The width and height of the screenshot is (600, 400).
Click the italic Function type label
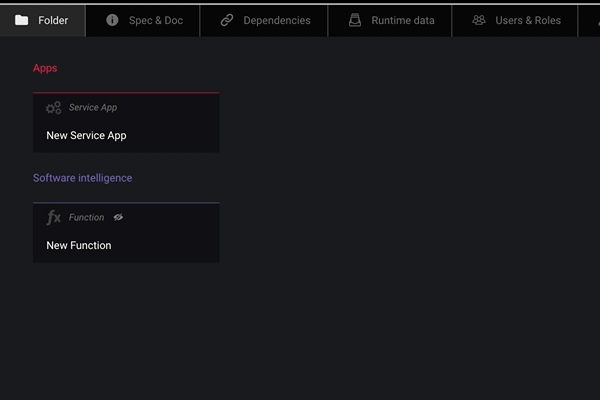[86, 218]
